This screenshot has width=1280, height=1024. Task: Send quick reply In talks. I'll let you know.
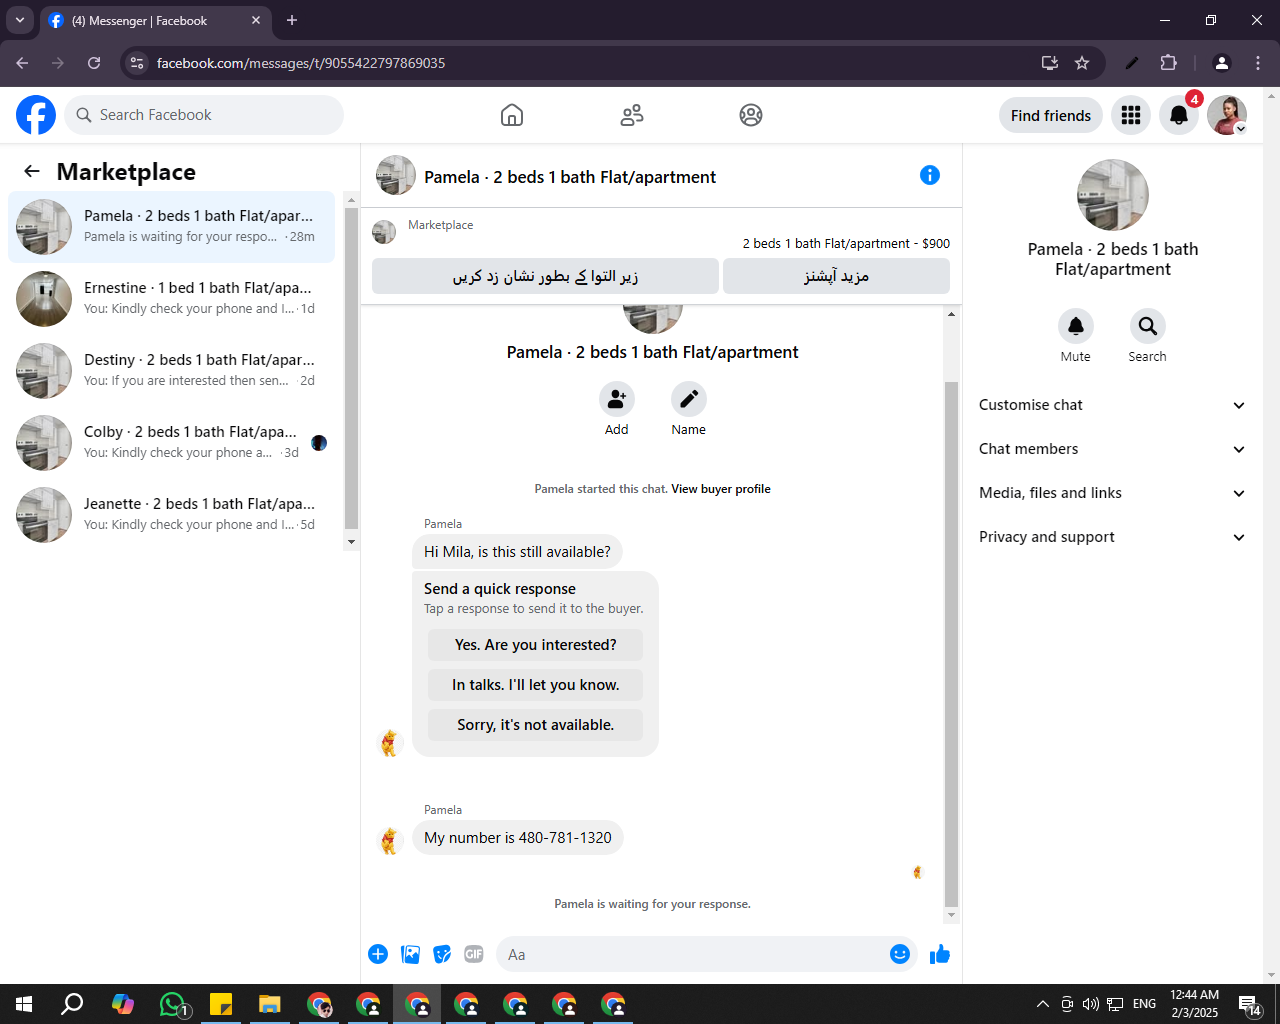tap(536, 685)
